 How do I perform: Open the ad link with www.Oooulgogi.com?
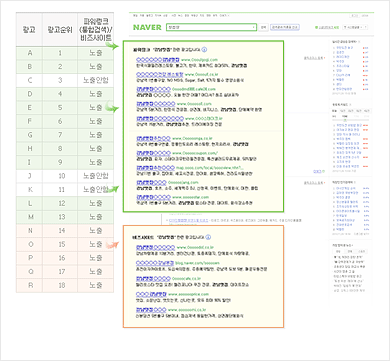click(x=158, y=60)
